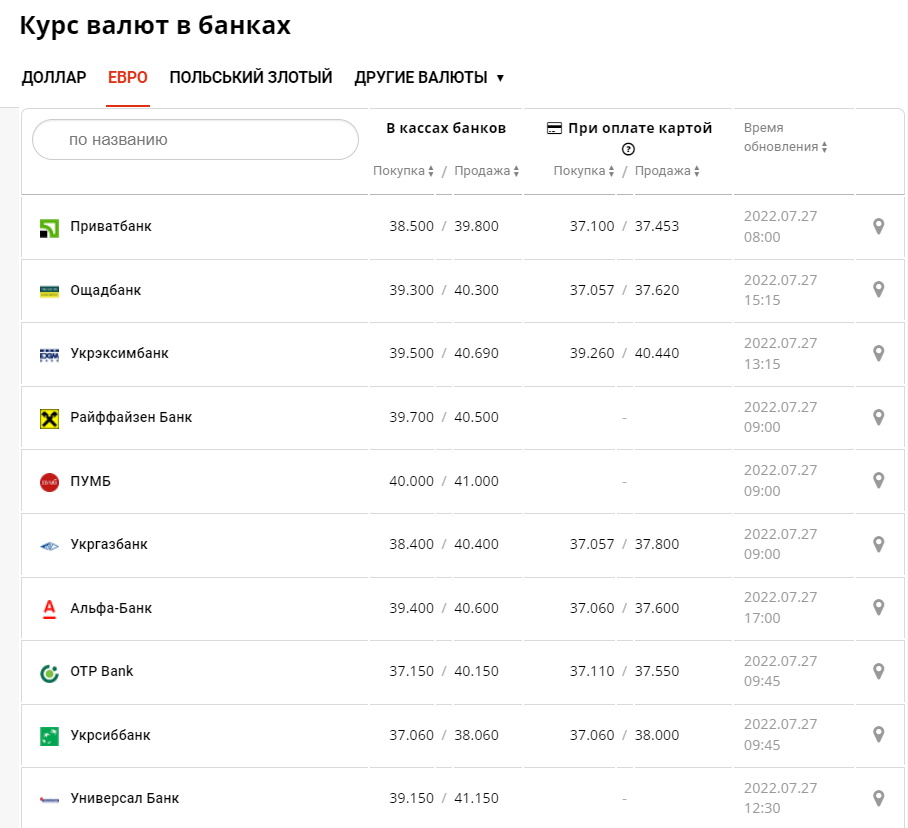Open the Универсал Банк link
Viewport: 908px width, 828px height.
tap(125, 799)
